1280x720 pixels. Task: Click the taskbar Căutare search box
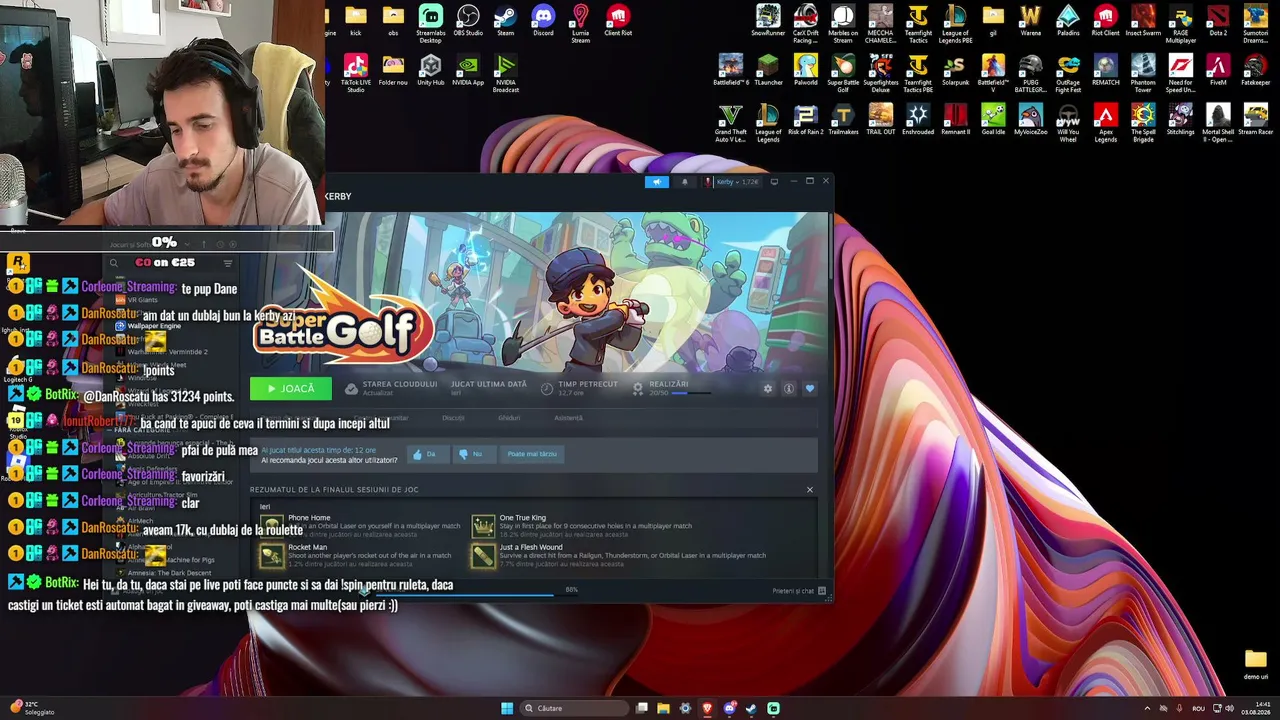point(577,709)
